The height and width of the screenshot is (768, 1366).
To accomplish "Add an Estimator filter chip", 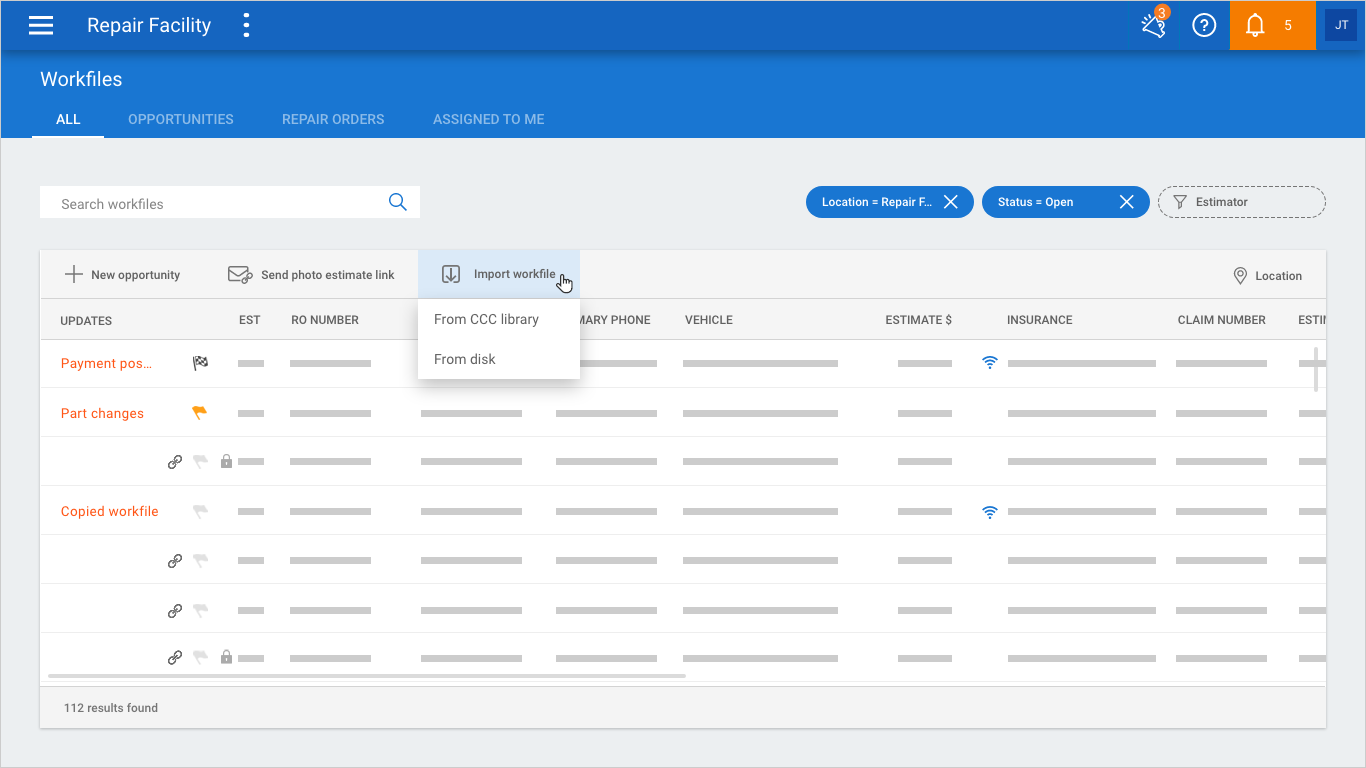I will [1241, 202].
